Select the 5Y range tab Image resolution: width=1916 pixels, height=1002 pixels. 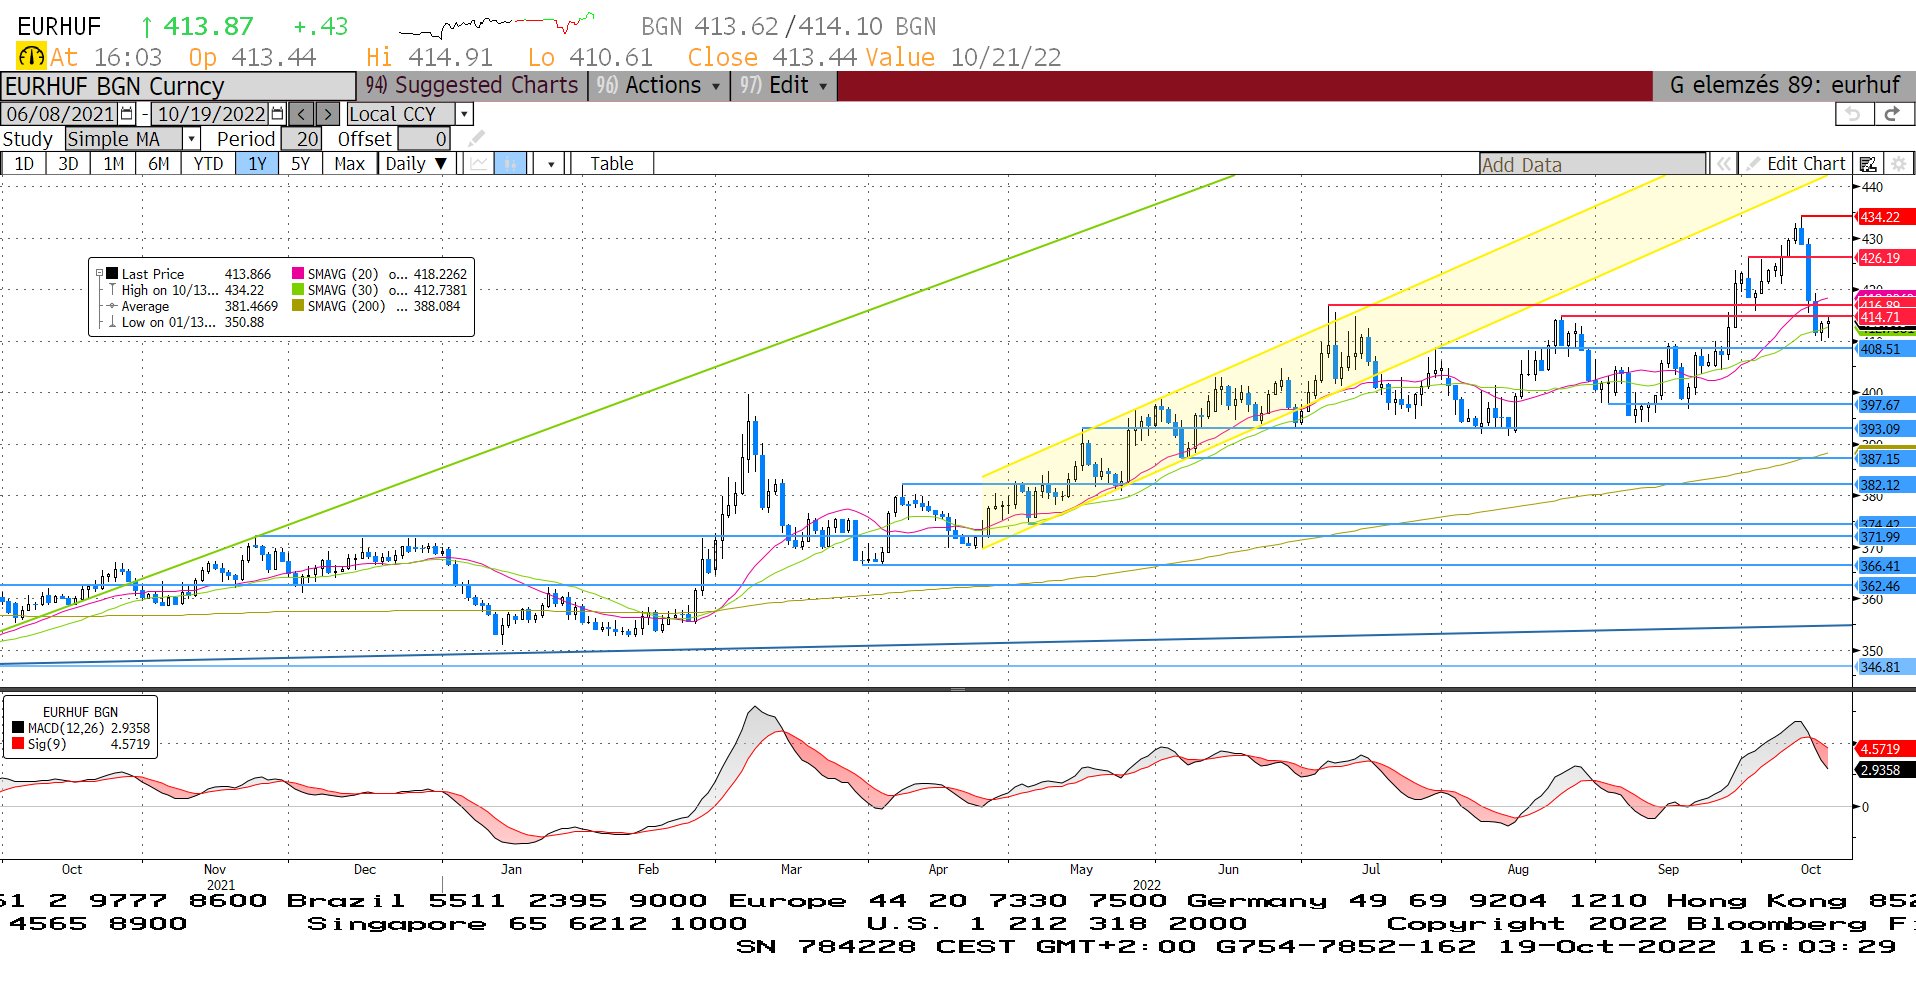(x=300, y=164)
